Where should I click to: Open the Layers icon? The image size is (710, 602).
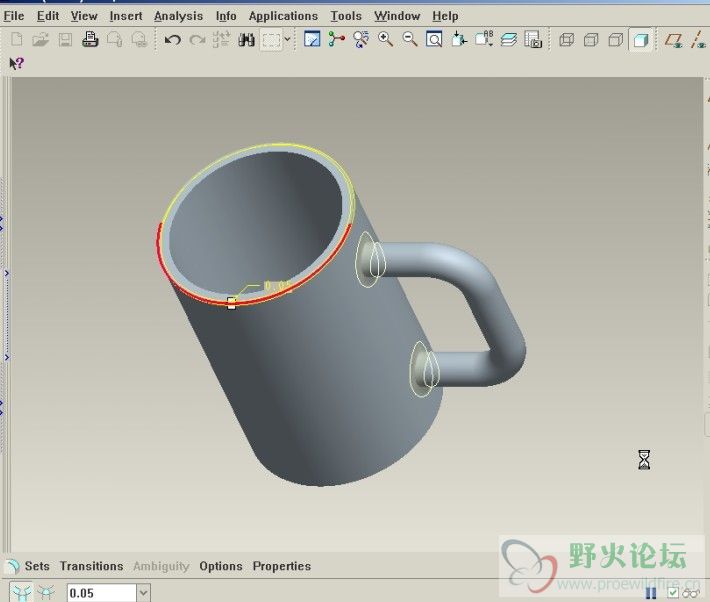point(509,40)
